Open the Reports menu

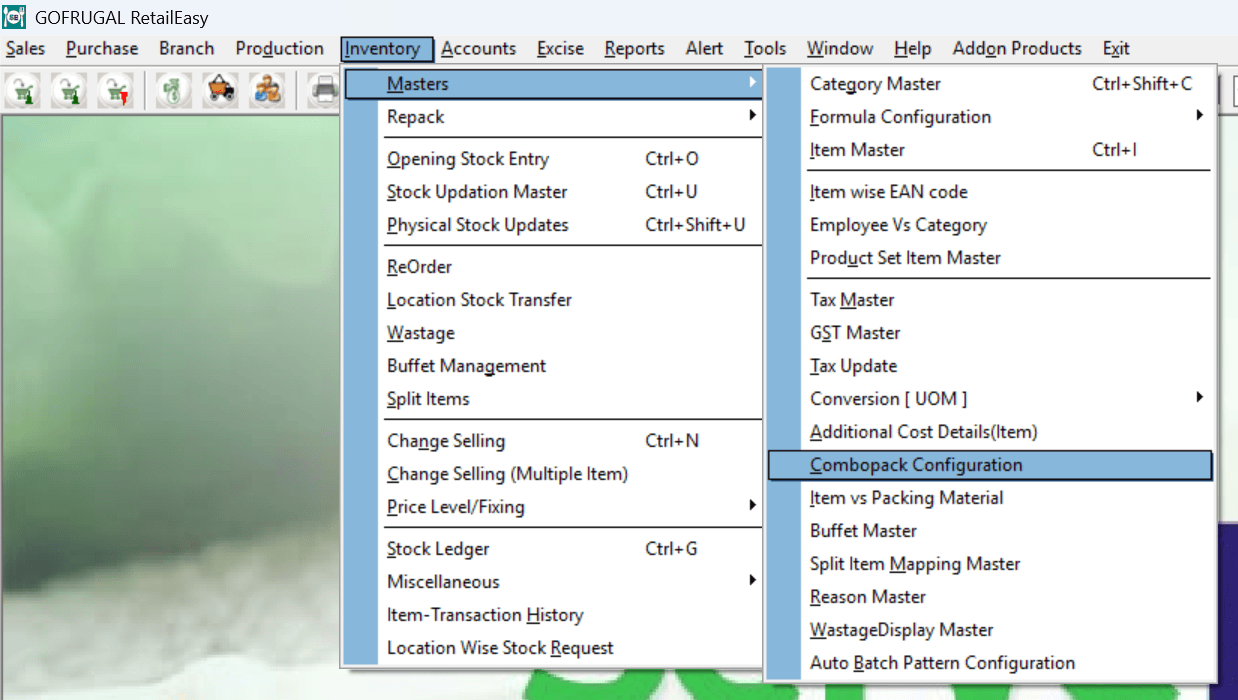tap(634, 49)
